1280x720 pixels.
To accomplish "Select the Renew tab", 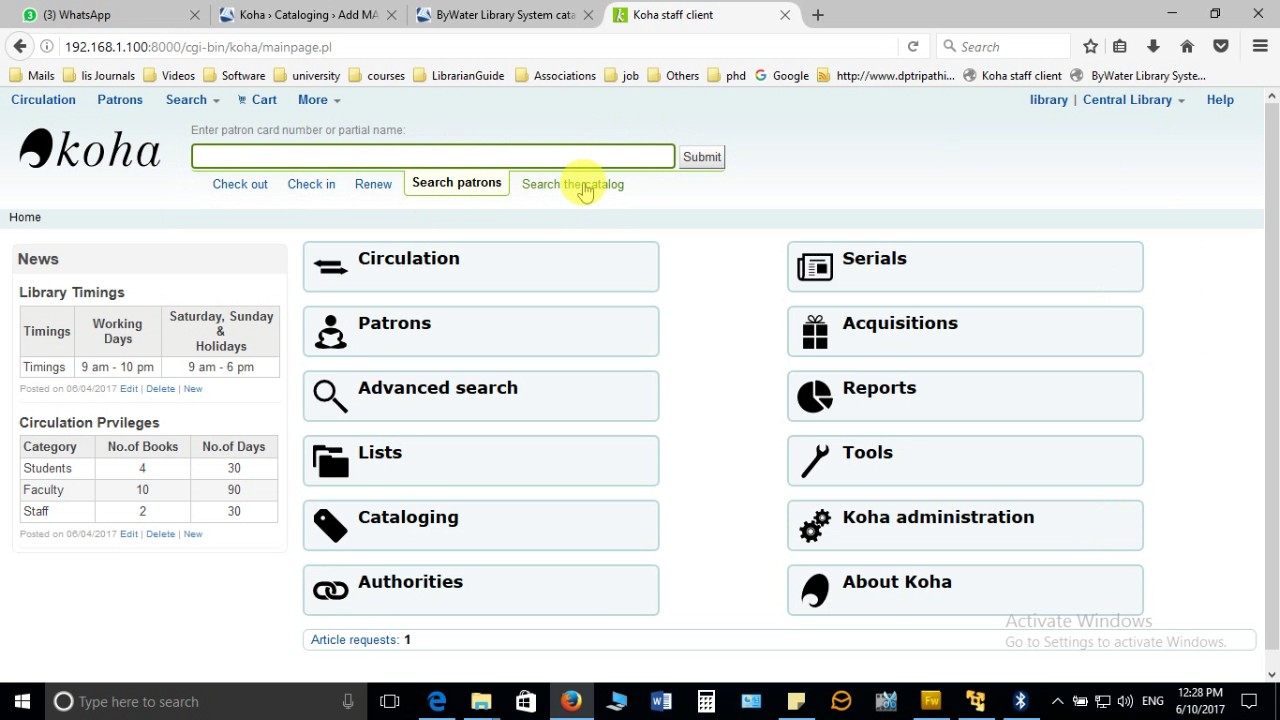I will point(373,184).
